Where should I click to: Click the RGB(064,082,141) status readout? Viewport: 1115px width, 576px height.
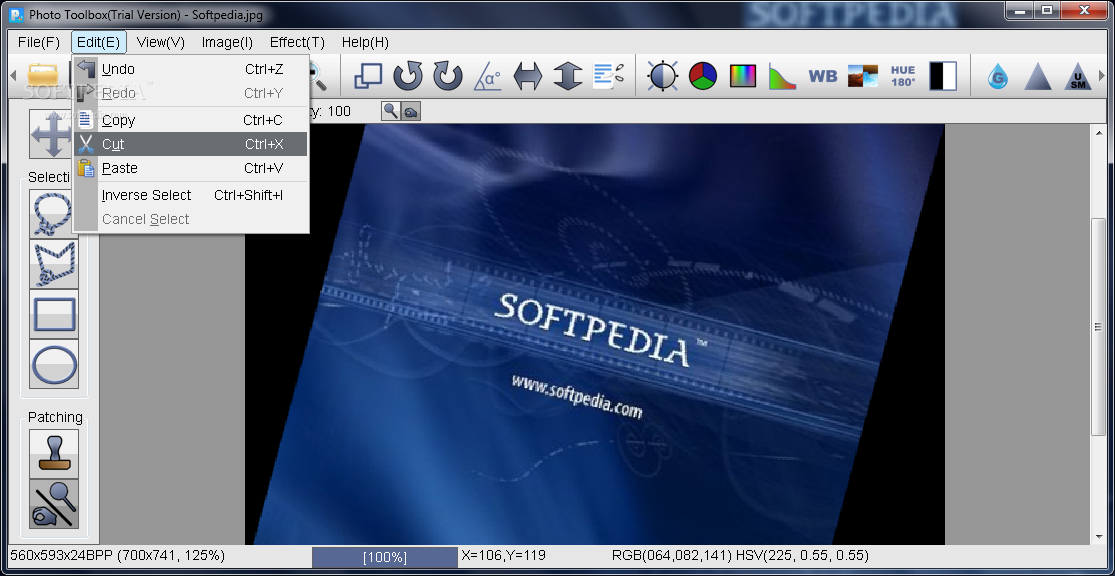click(x=671, y=555)
